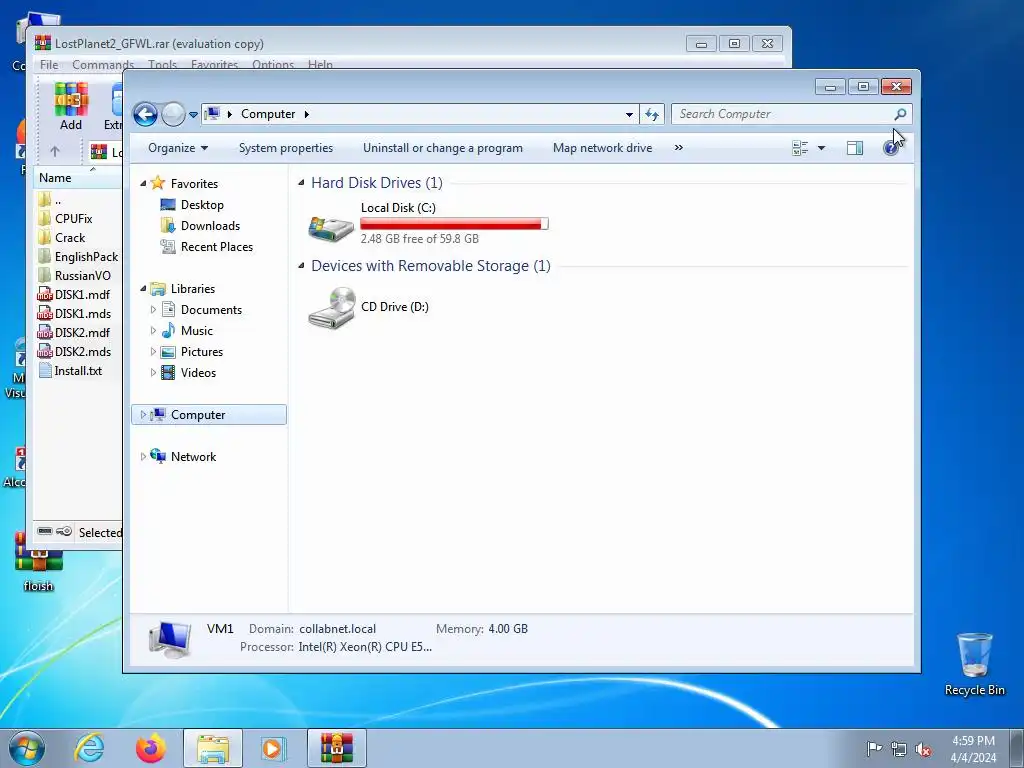1024x768 pixels.
Task: Select the Local Disk (C:) drive icon
Action: [x=331, y=229]
